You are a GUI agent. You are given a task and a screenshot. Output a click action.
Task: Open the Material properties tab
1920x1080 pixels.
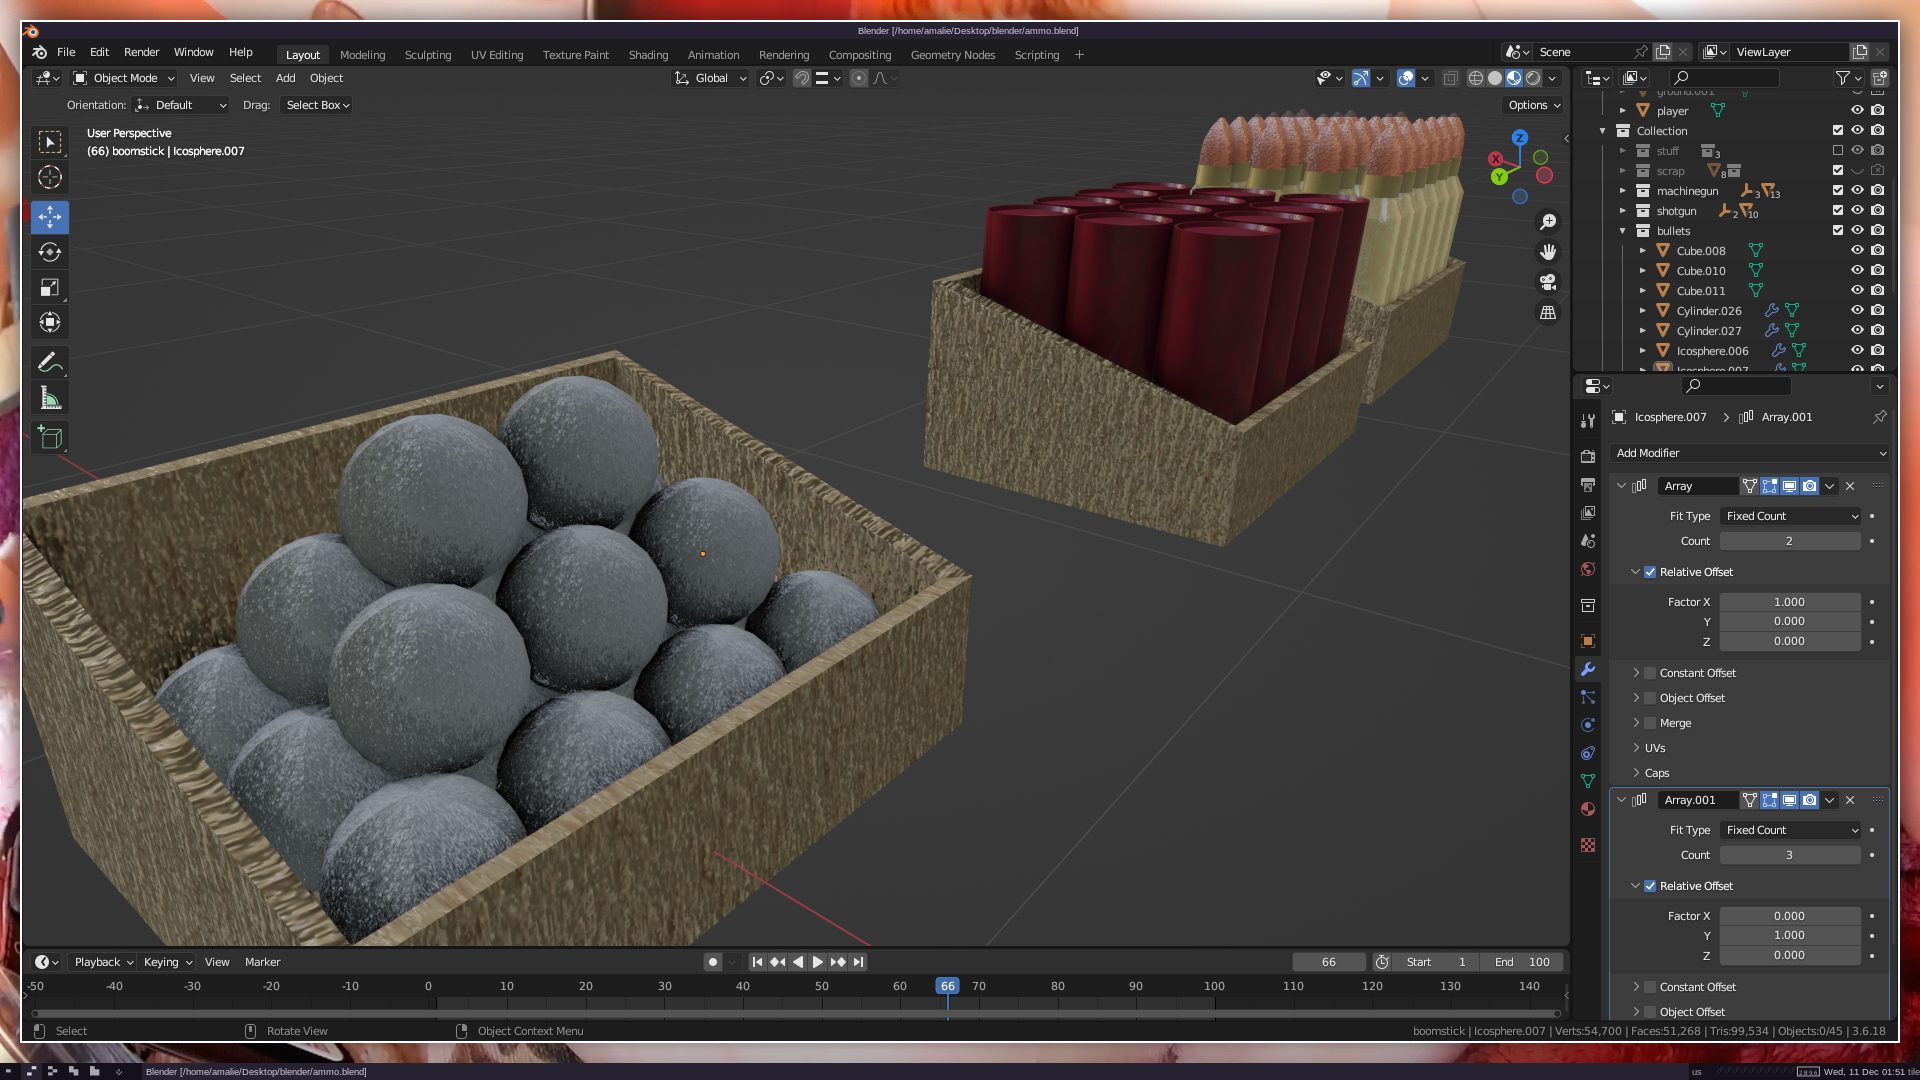pos(1588,809)
